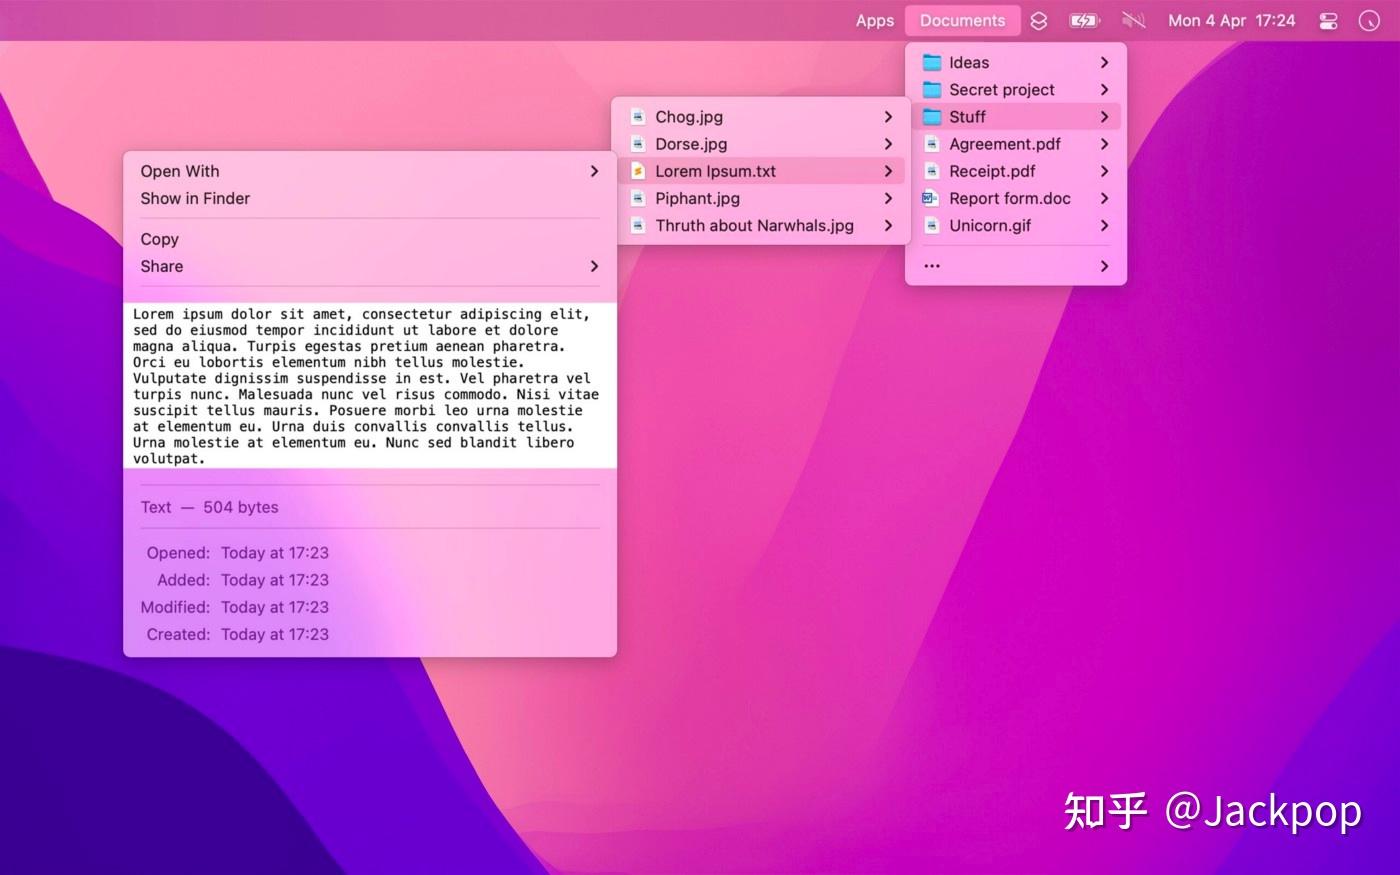Select the Stuff folder entry
This screenshot has height=875, width=1400.
1016,116
